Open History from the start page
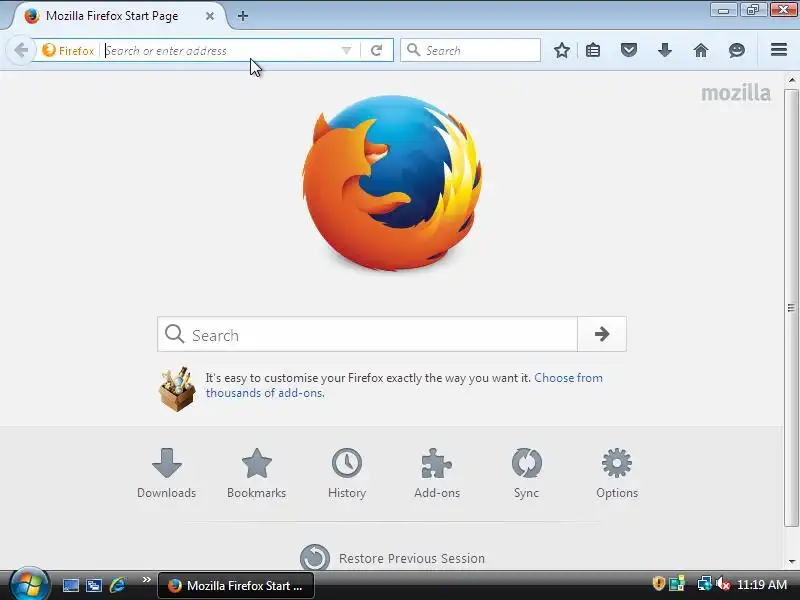Viewport: 800px width, 600px height. (x=347, y=473)
